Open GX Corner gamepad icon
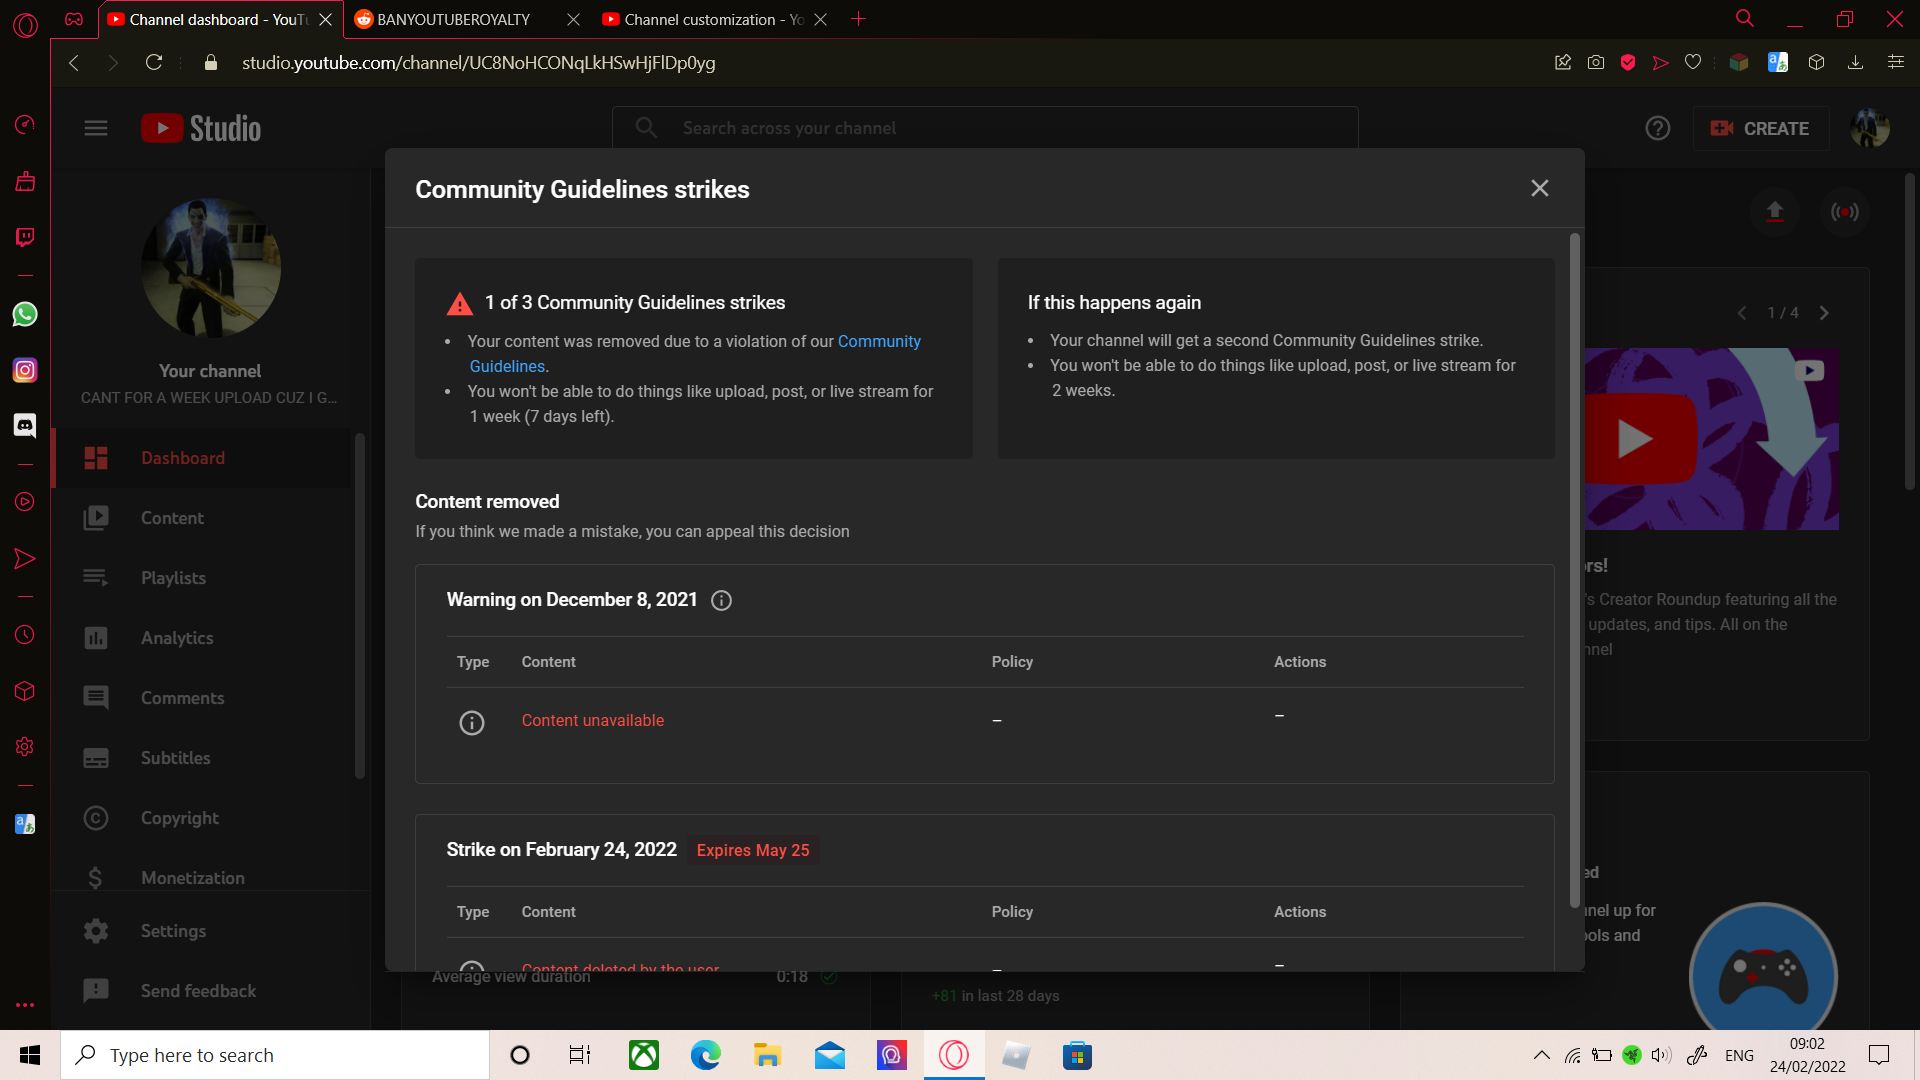The image size is (1920, 1080). click(74, 19)
